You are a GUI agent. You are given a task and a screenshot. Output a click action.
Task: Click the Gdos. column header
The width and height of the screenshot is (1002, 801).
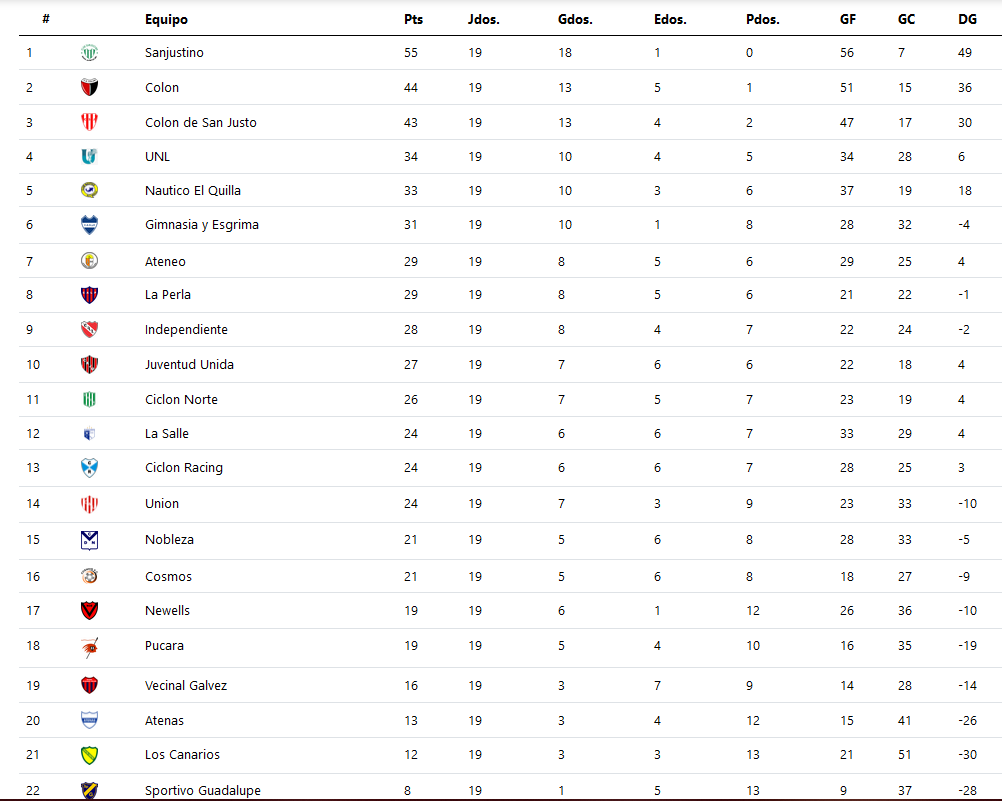pos(575,19)
